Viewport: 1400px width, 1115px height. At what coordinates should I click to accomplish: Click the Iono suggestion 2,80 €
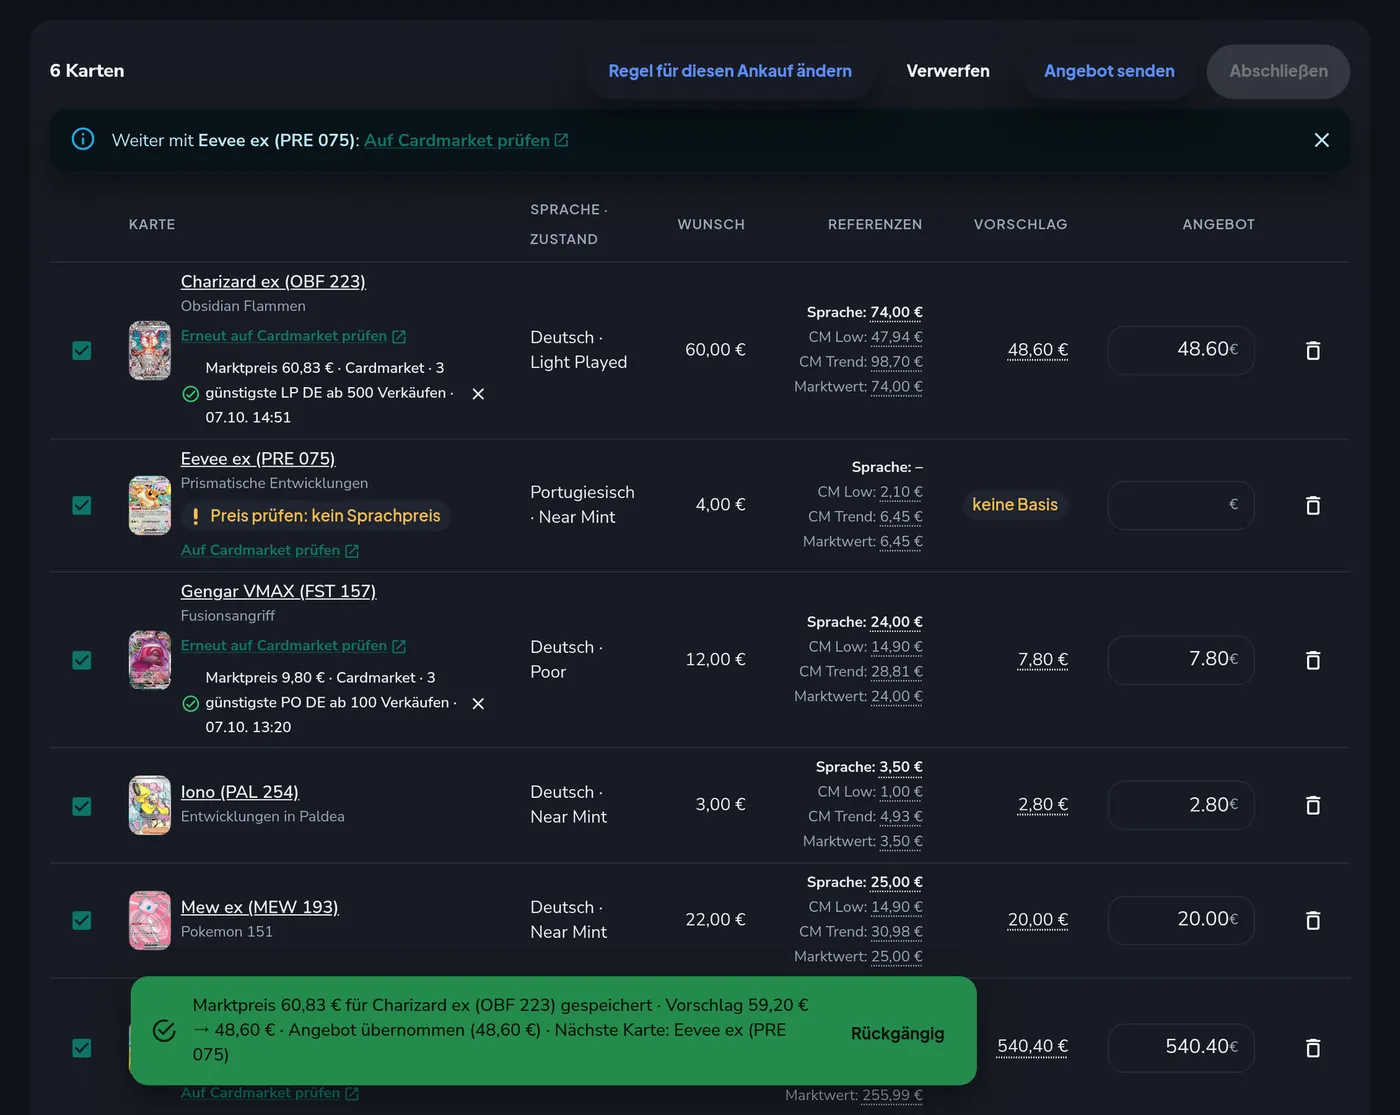pos(1043,805)
